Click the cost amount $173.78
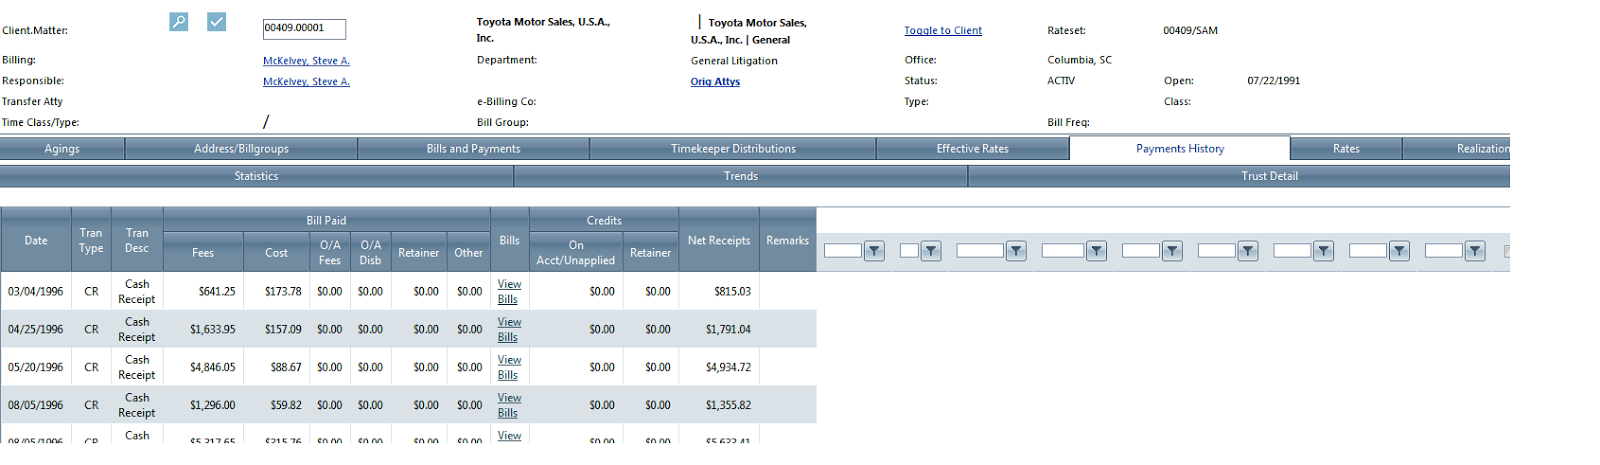Image resolution: width=1600 pixels, height=465 pixels. (283, 292)
